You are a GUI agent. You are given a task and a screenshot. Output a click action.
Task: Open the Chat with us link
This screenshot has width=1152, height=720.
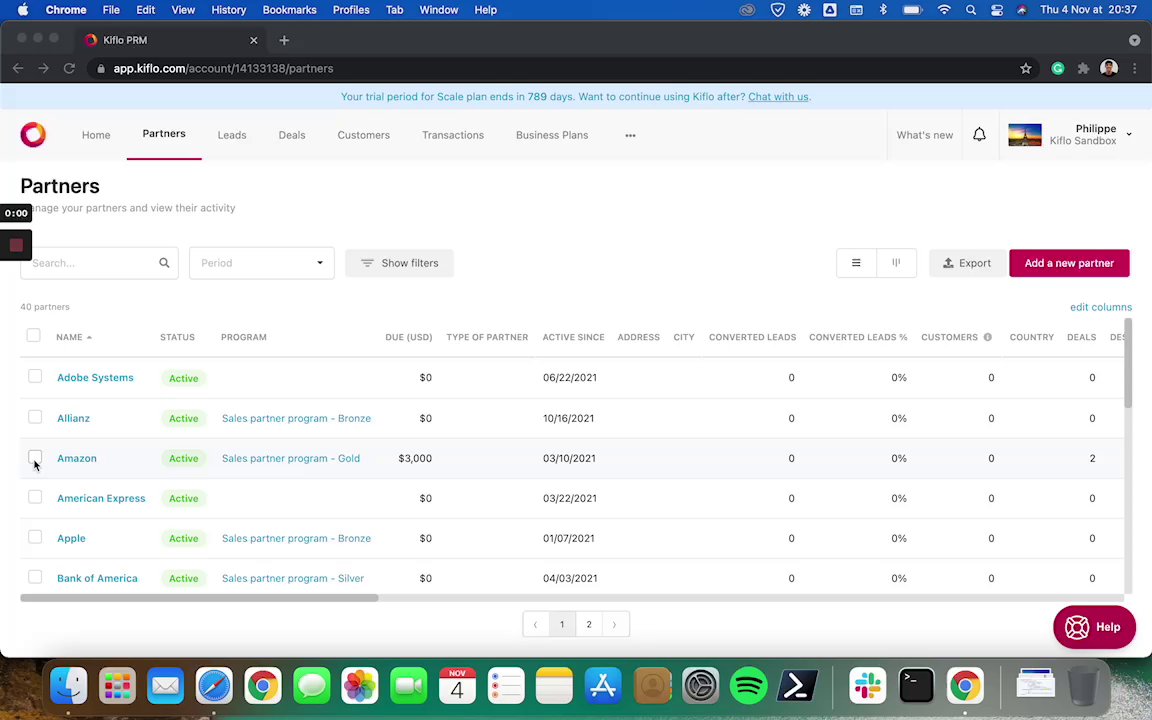point(778,97)
